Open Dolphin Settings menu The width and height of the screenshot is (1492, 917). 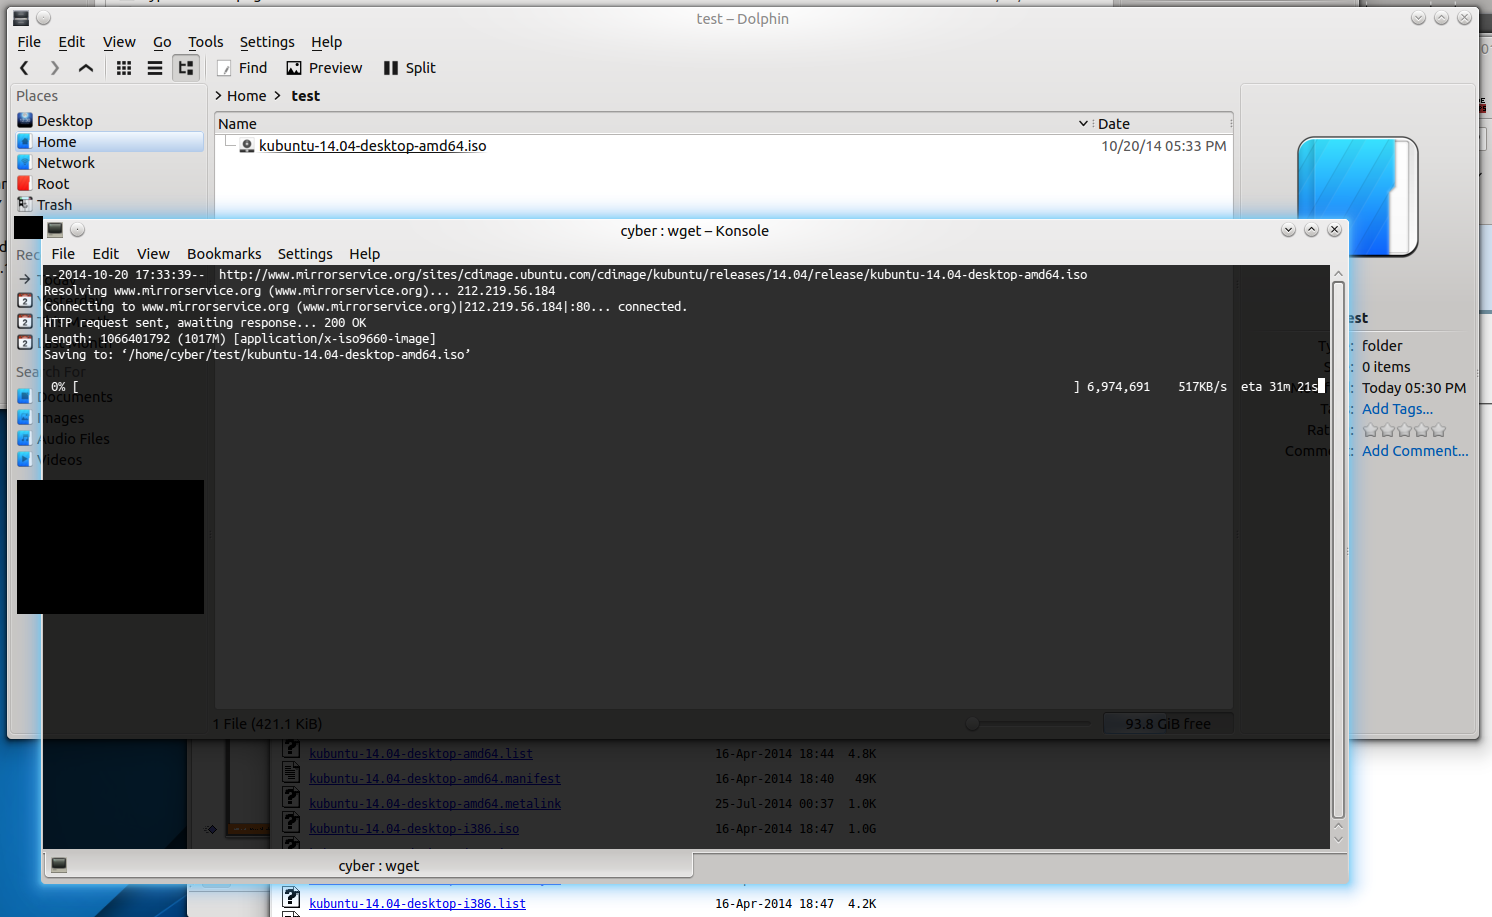[267, 42]
